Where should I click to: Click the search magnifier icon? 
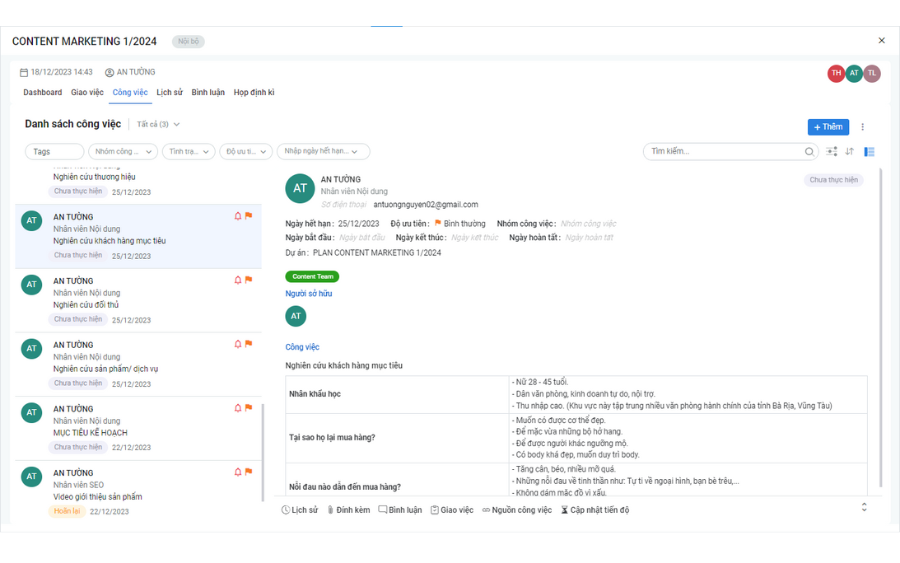tap(809, 152)
